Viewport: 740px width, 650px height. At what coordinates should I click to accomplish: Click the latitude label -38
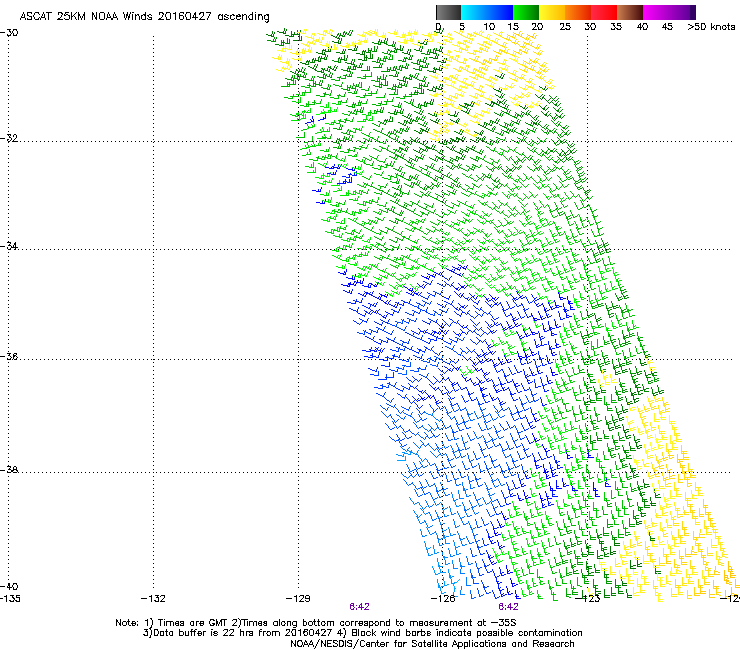coord(9,470)
